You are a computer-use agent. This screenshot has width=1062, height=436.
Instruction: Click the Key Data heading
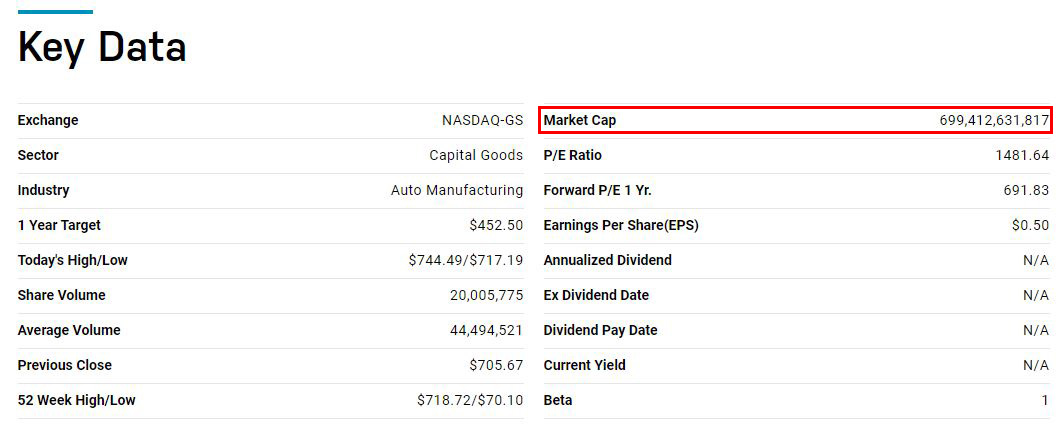(x=102, y=47)
